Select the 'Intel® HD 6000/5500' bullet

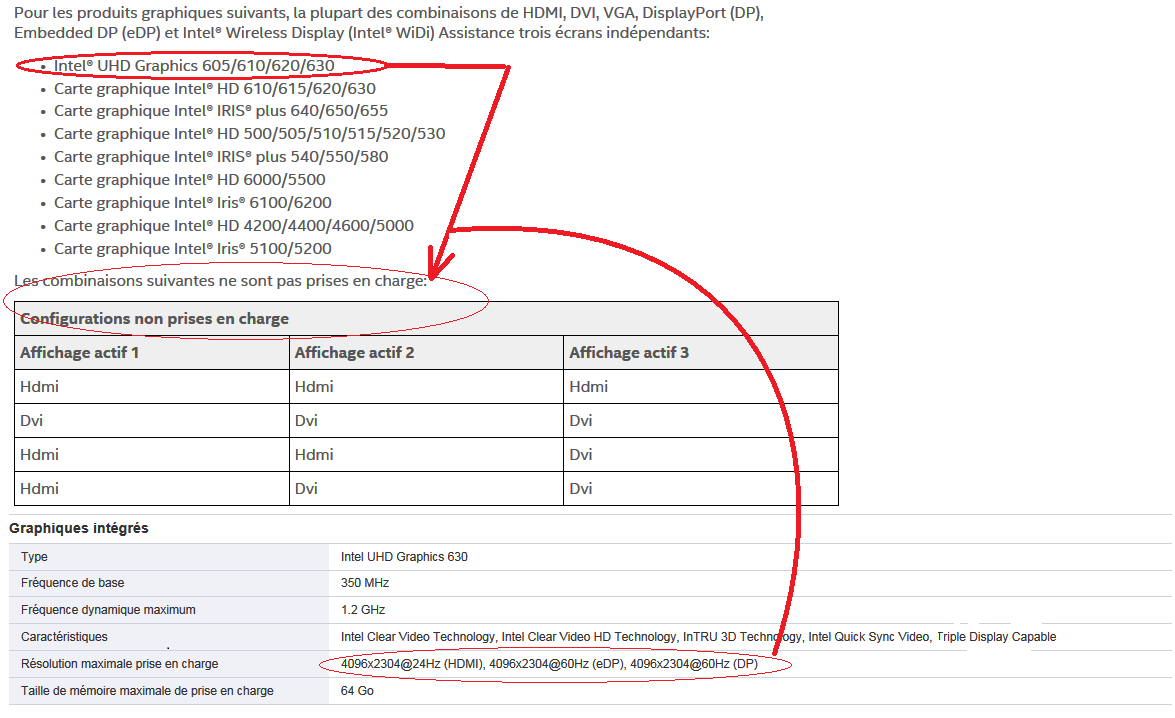190,180
